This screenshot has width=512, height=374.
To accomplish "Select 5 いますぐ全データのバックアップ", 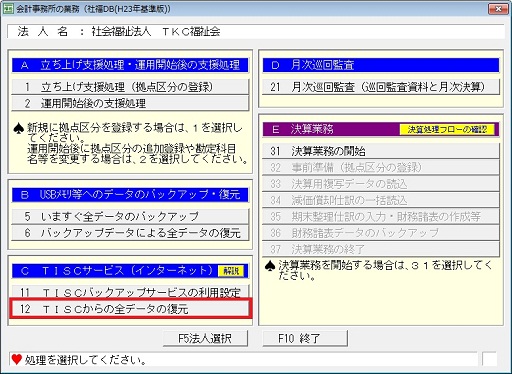I will click(x=130, y=217).
